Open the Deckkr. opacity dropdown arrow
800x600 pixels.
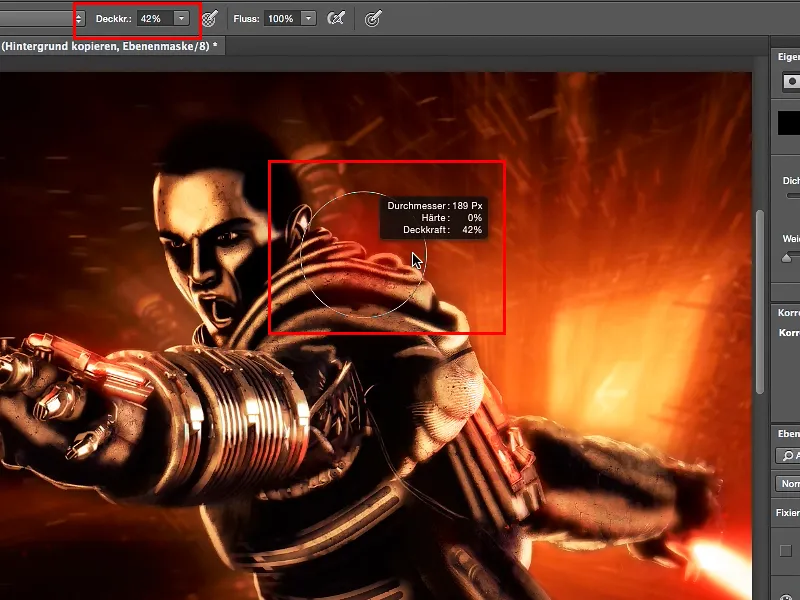tap(181, 18)
